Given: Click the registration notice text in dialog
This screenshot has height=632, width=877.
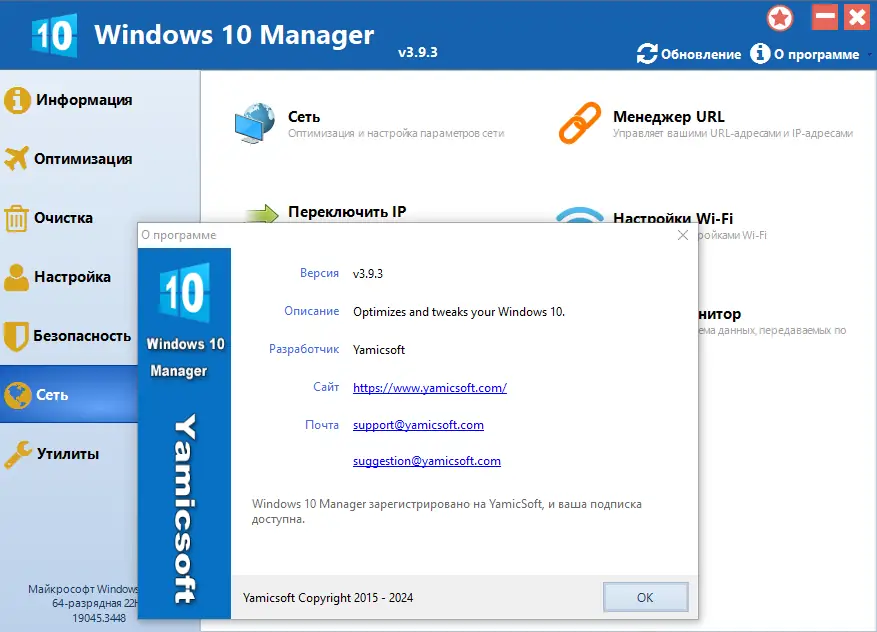Looking at the screenshot, I should pos(446,511).
